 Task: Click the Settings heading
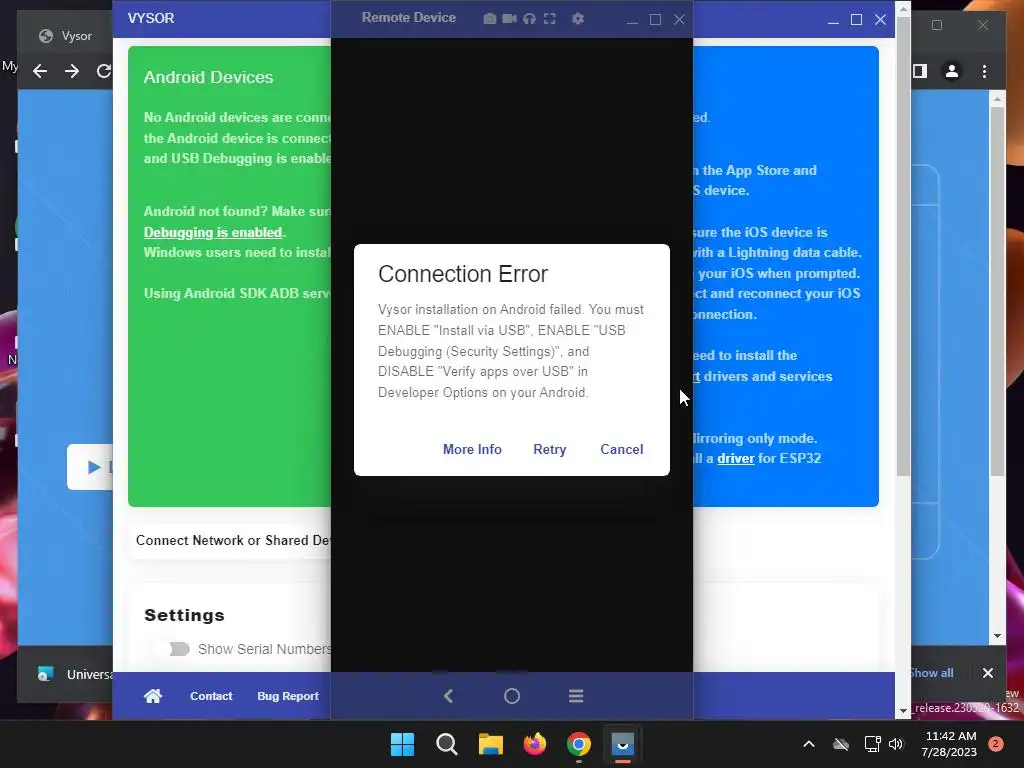[184, 615]
